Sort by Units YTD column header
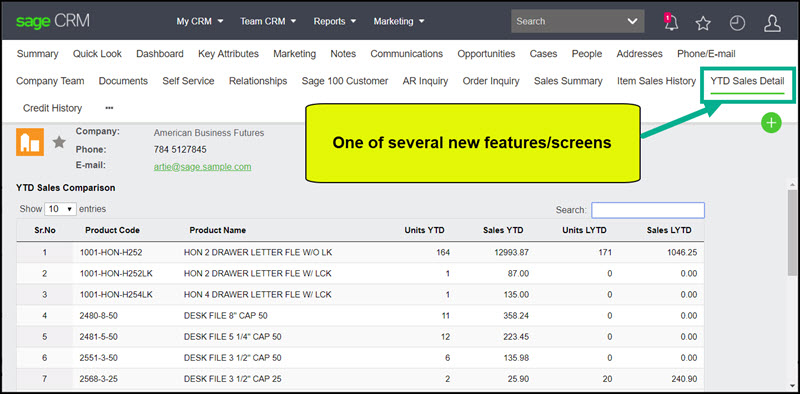The image size is (800, 394). coord(424,230)
